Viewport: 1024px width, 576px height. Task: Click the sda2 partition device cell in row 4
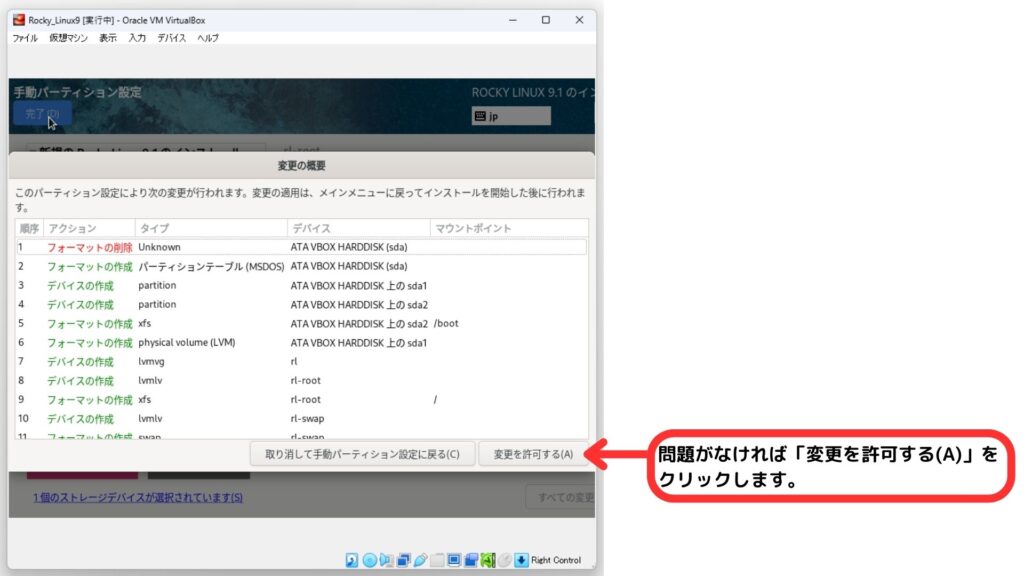(359, 304)
